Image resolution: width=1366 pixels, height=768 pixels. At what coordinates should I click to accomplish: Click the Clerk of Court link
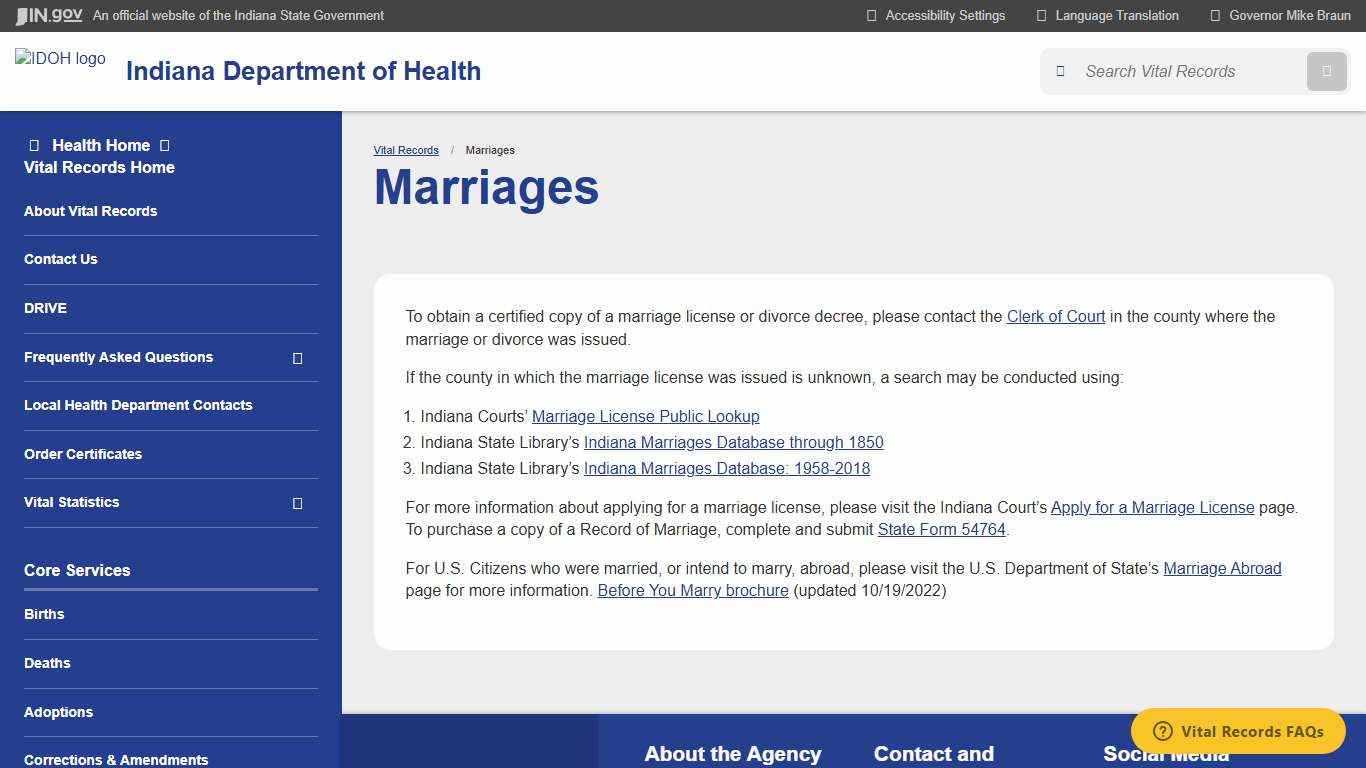point(1056,316)
